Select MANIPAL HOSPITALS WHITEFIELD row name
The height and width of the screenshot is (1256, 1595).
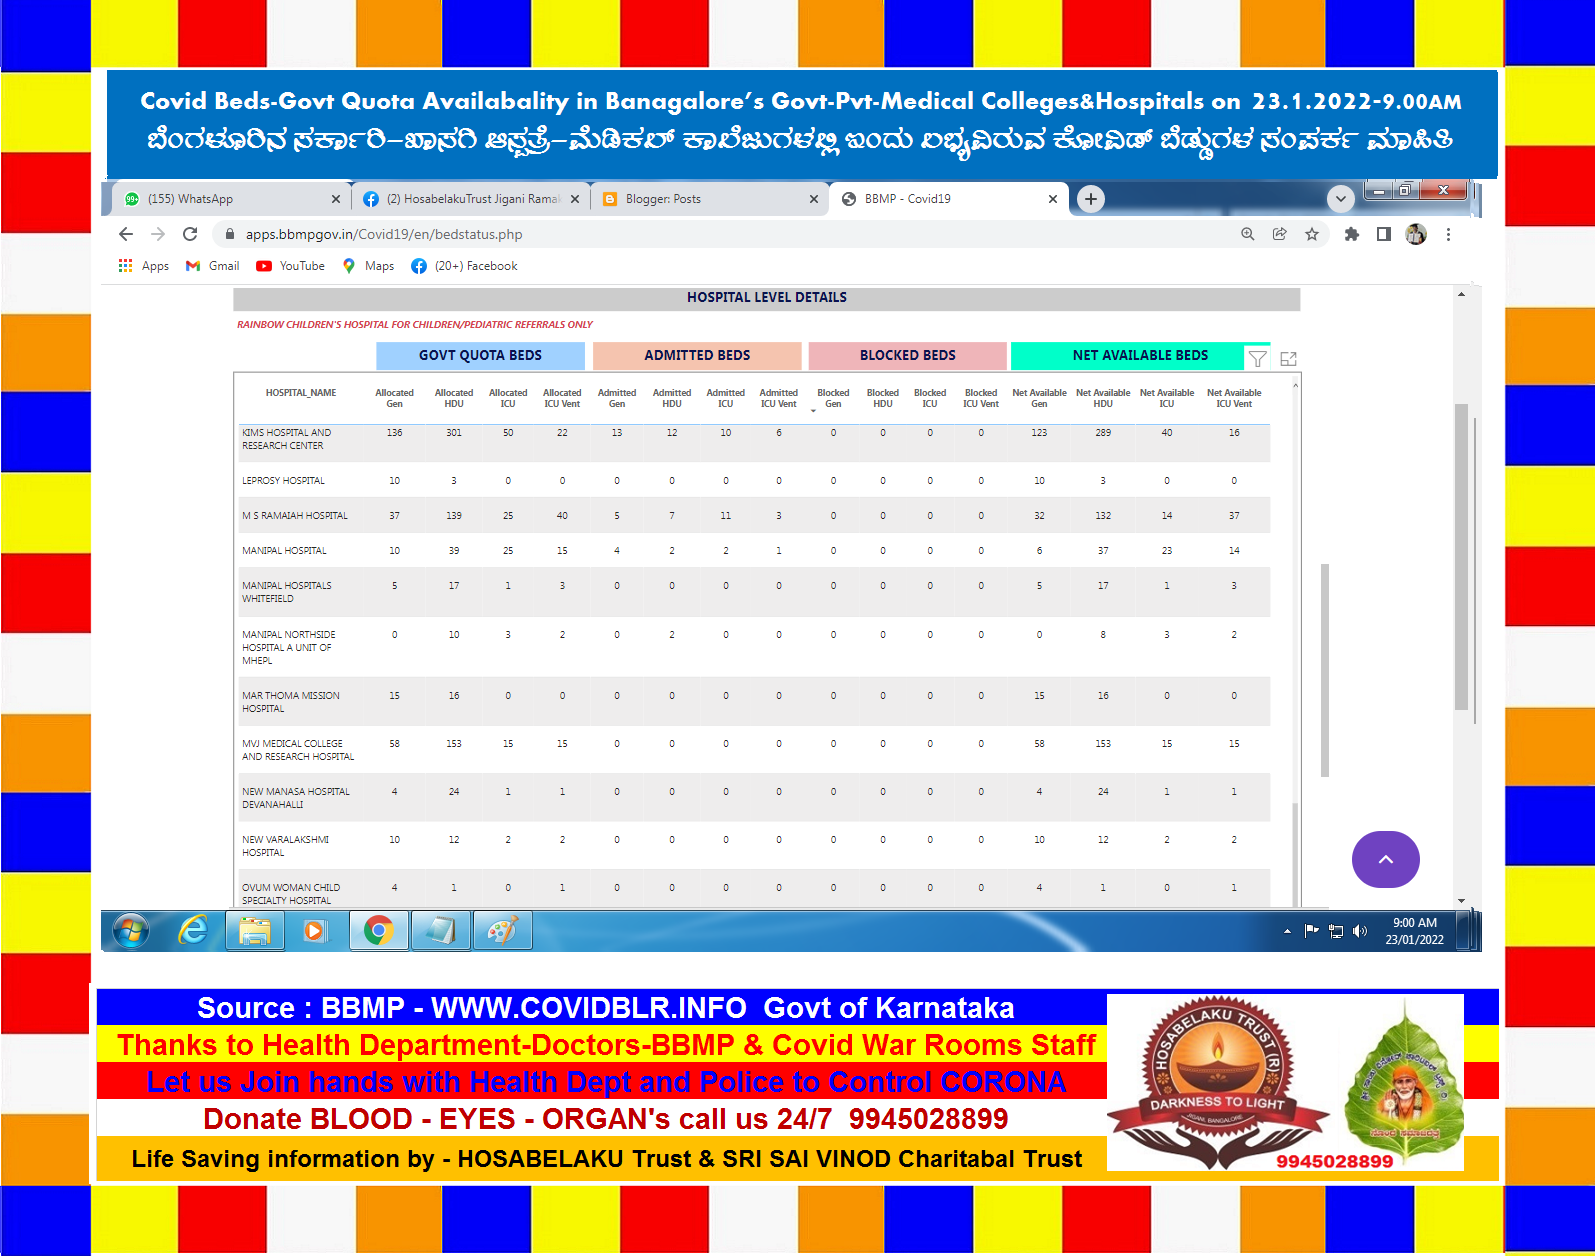tap(287, 592)
